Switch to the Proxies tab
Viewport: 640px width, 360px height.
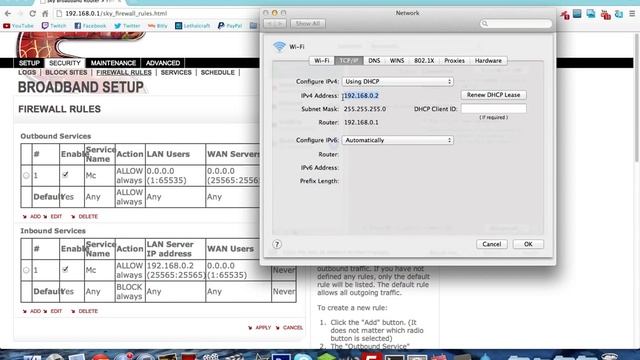tap(454, 60)
